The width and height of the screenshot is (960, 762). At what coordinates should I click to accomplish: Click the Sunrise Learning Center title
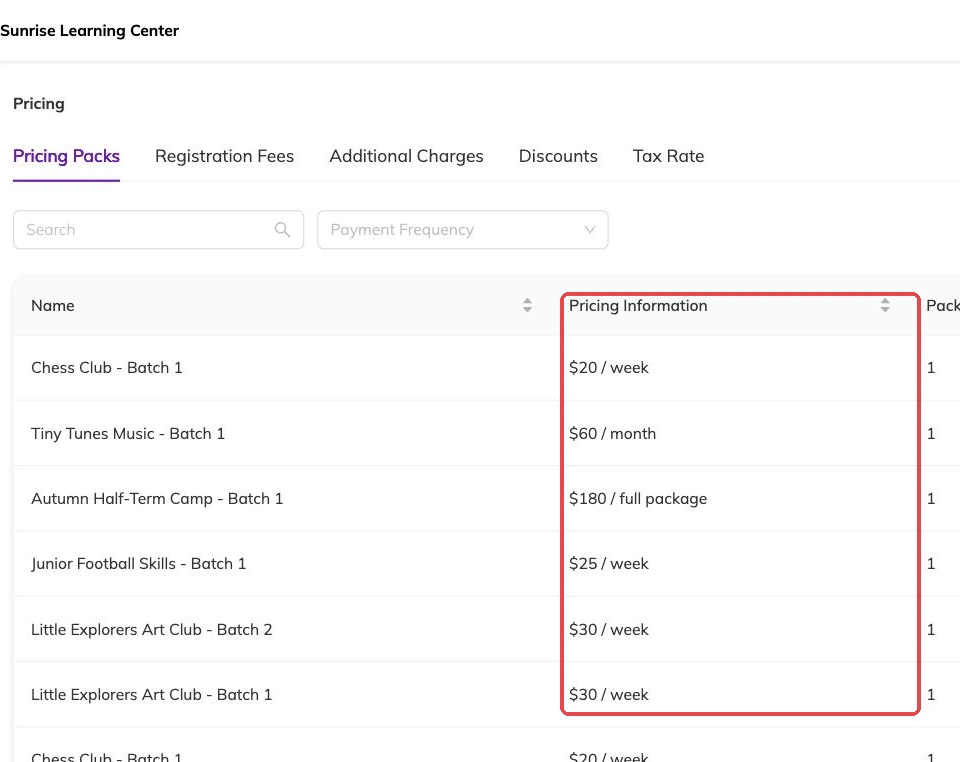click(89, 31)
